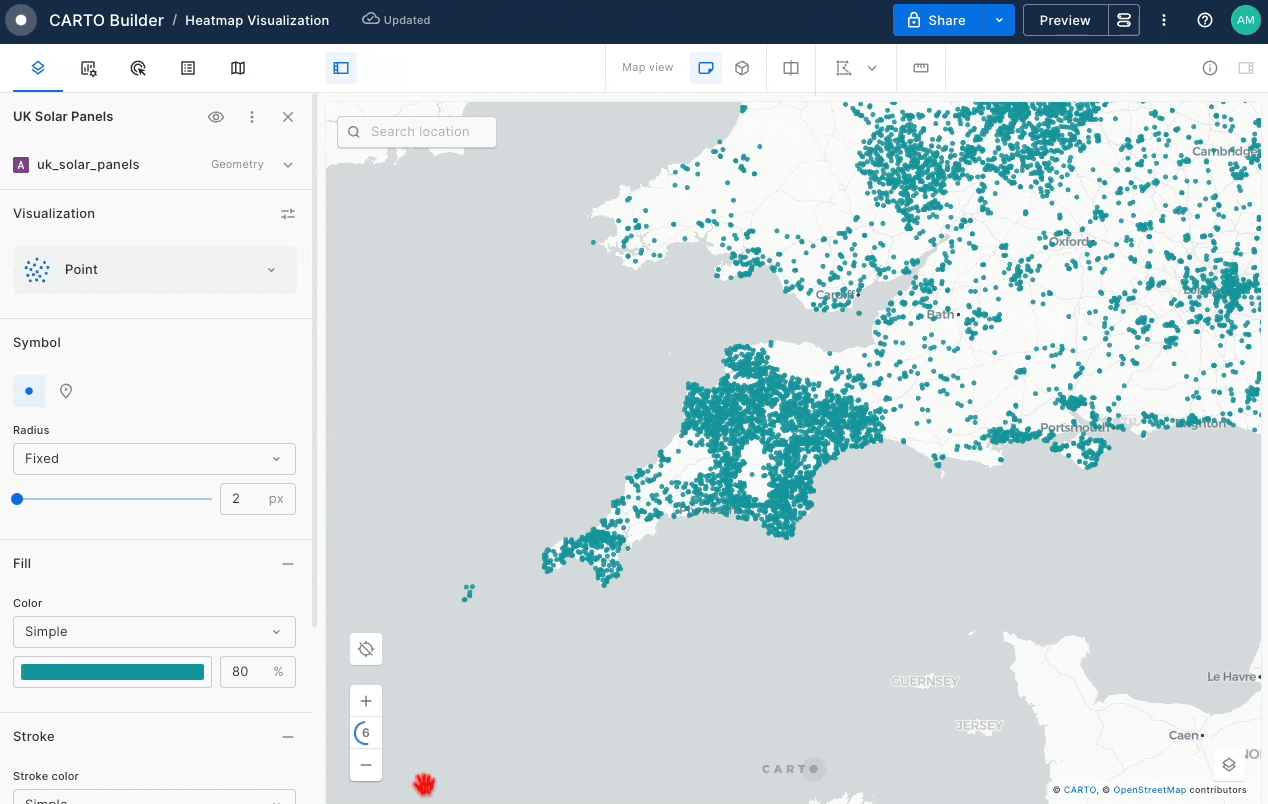Click the Share button
This screenshot has width=1268, height=804.
coord(937,20)
